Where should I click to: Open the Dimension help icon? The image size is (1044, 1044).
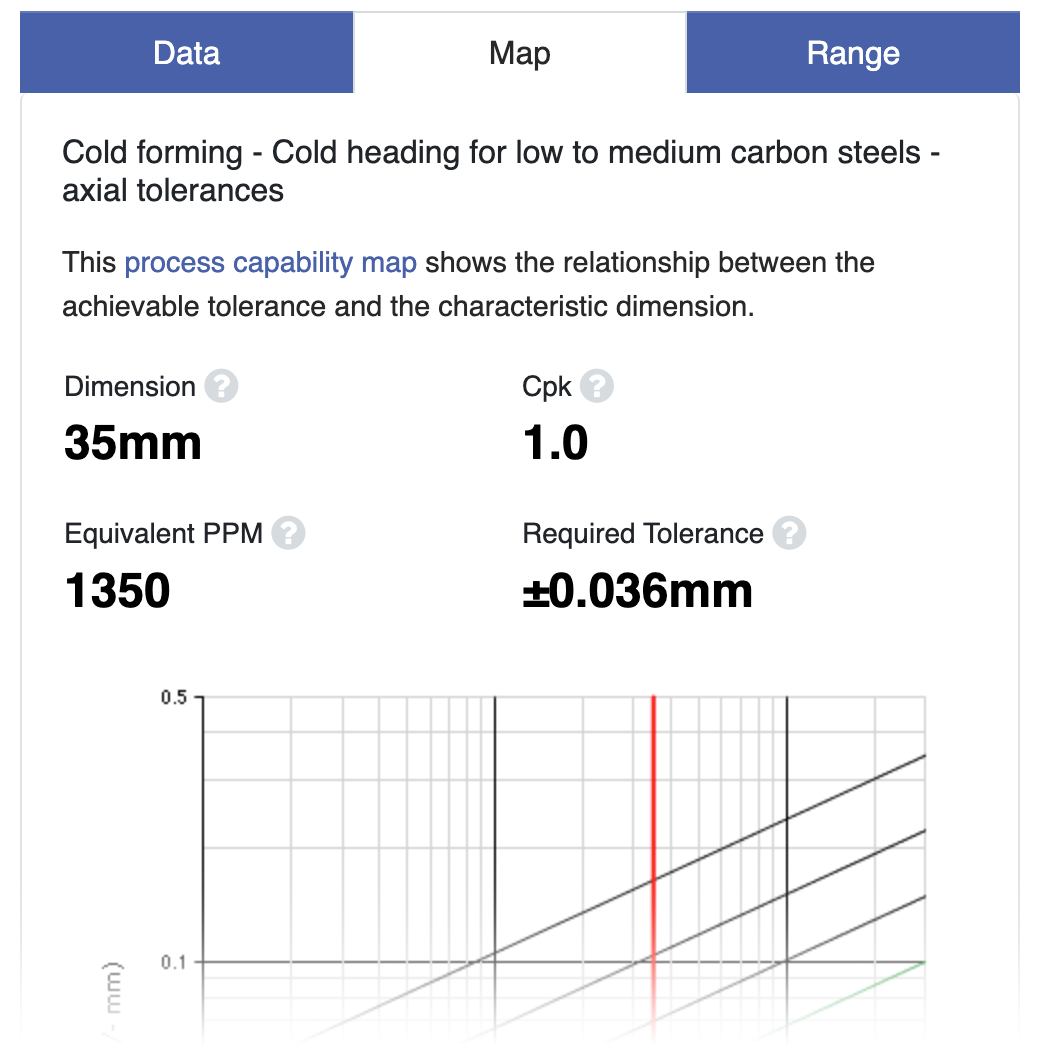click(221, 386)
